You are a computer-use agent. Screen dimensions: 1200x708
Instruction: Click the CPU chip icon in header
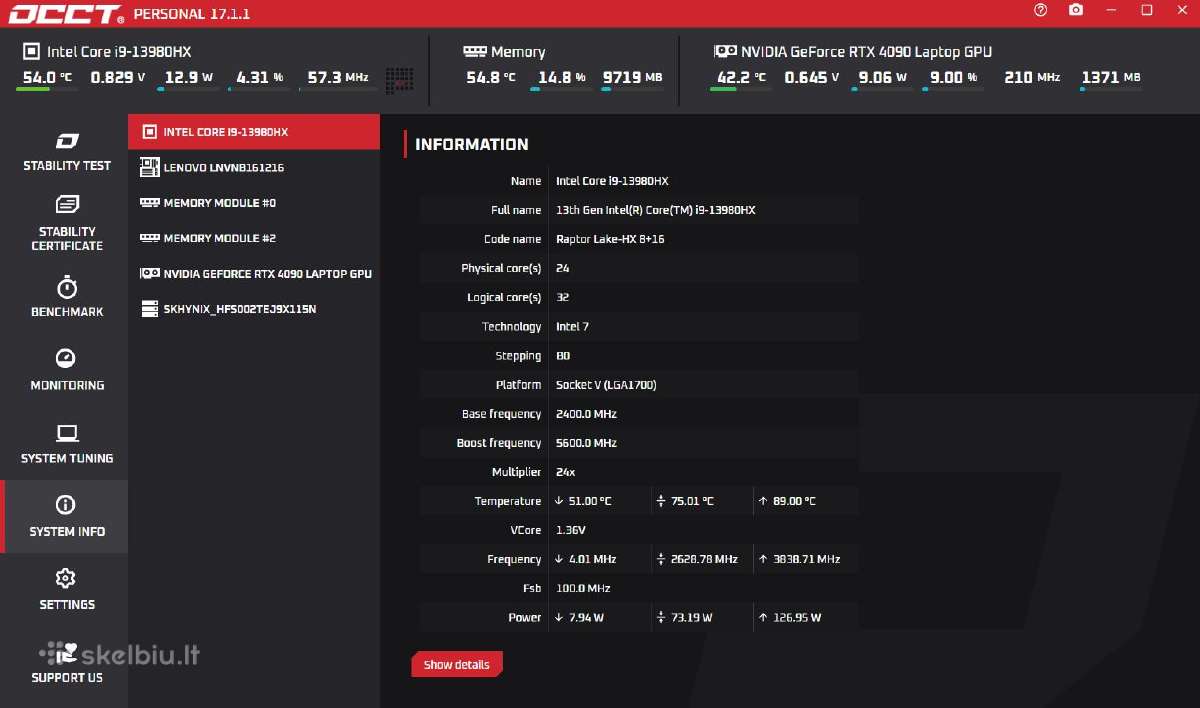(x=31, y=51)
